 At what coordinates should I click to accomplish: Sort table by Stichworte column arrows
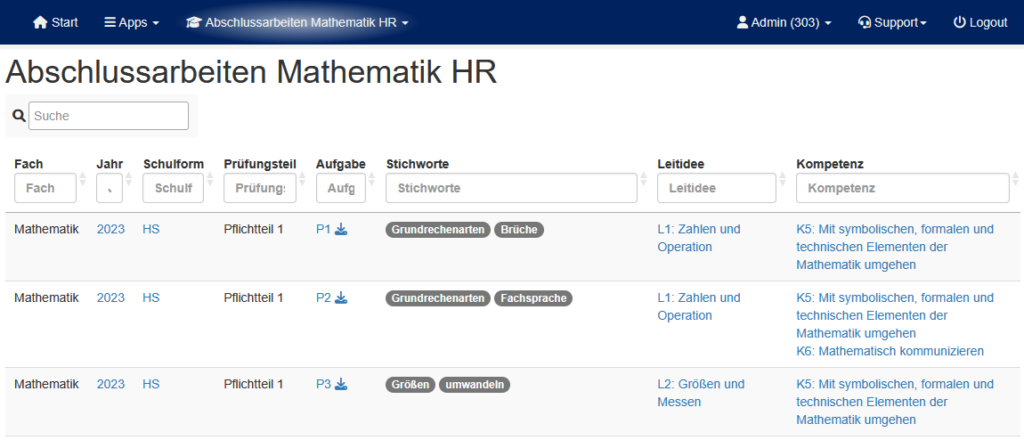[644, 179]
